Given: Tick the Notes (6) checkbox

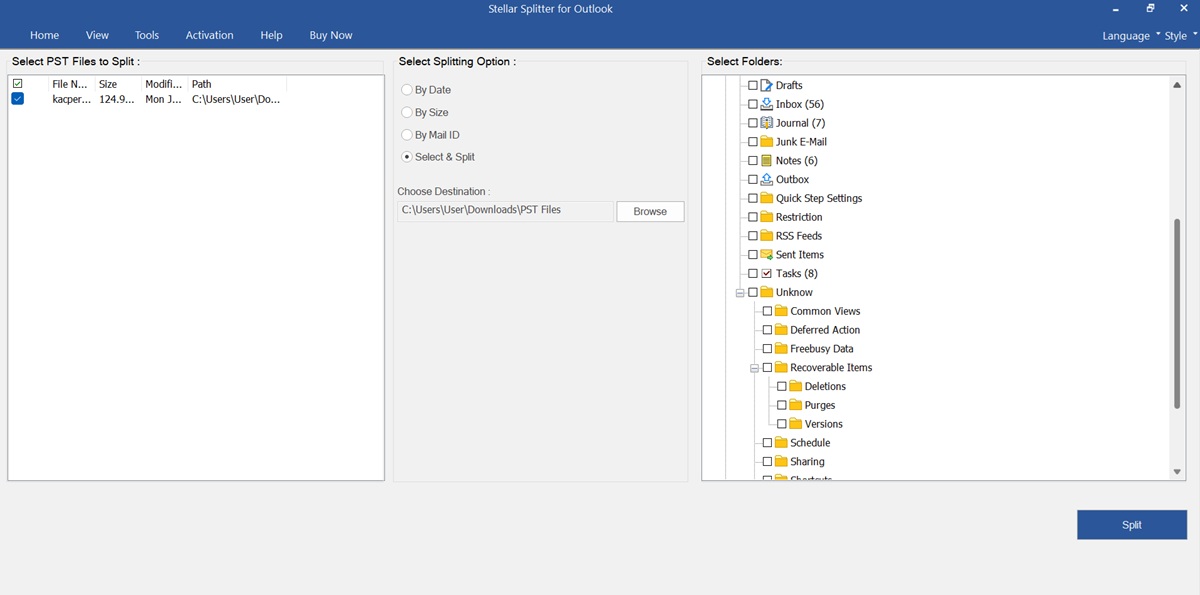Looking at the screenshot, I should [753, 161].
